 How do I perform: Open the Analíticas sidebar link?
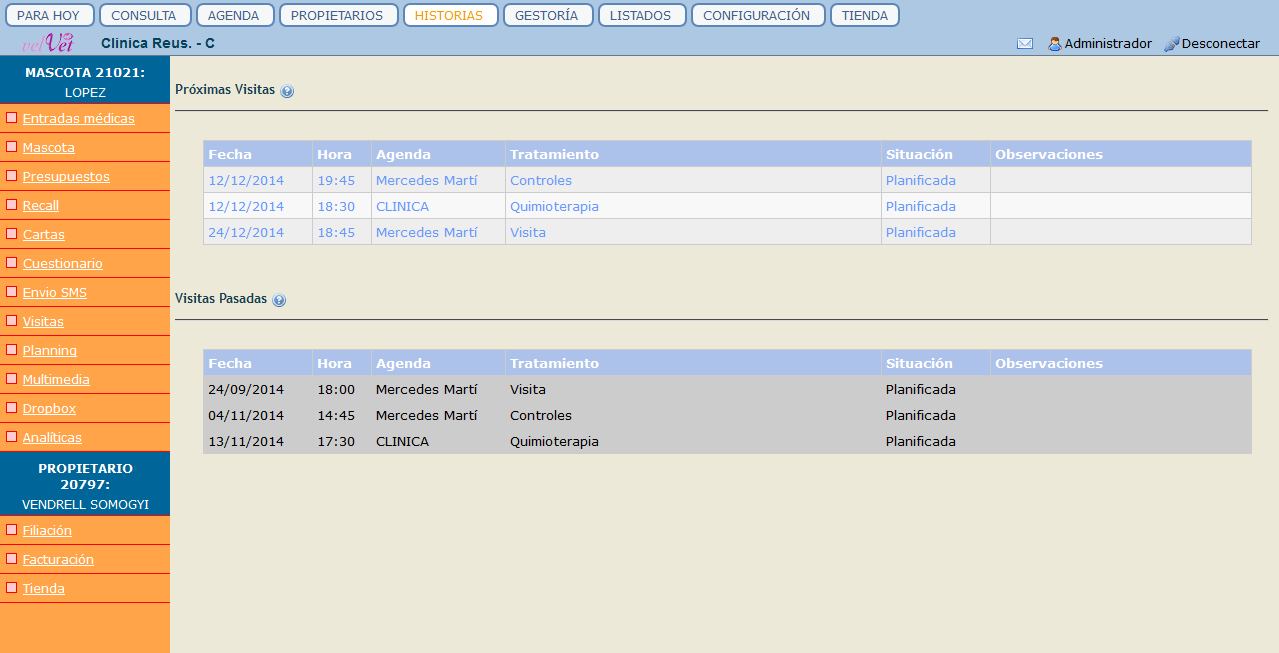tap(52, 438)
